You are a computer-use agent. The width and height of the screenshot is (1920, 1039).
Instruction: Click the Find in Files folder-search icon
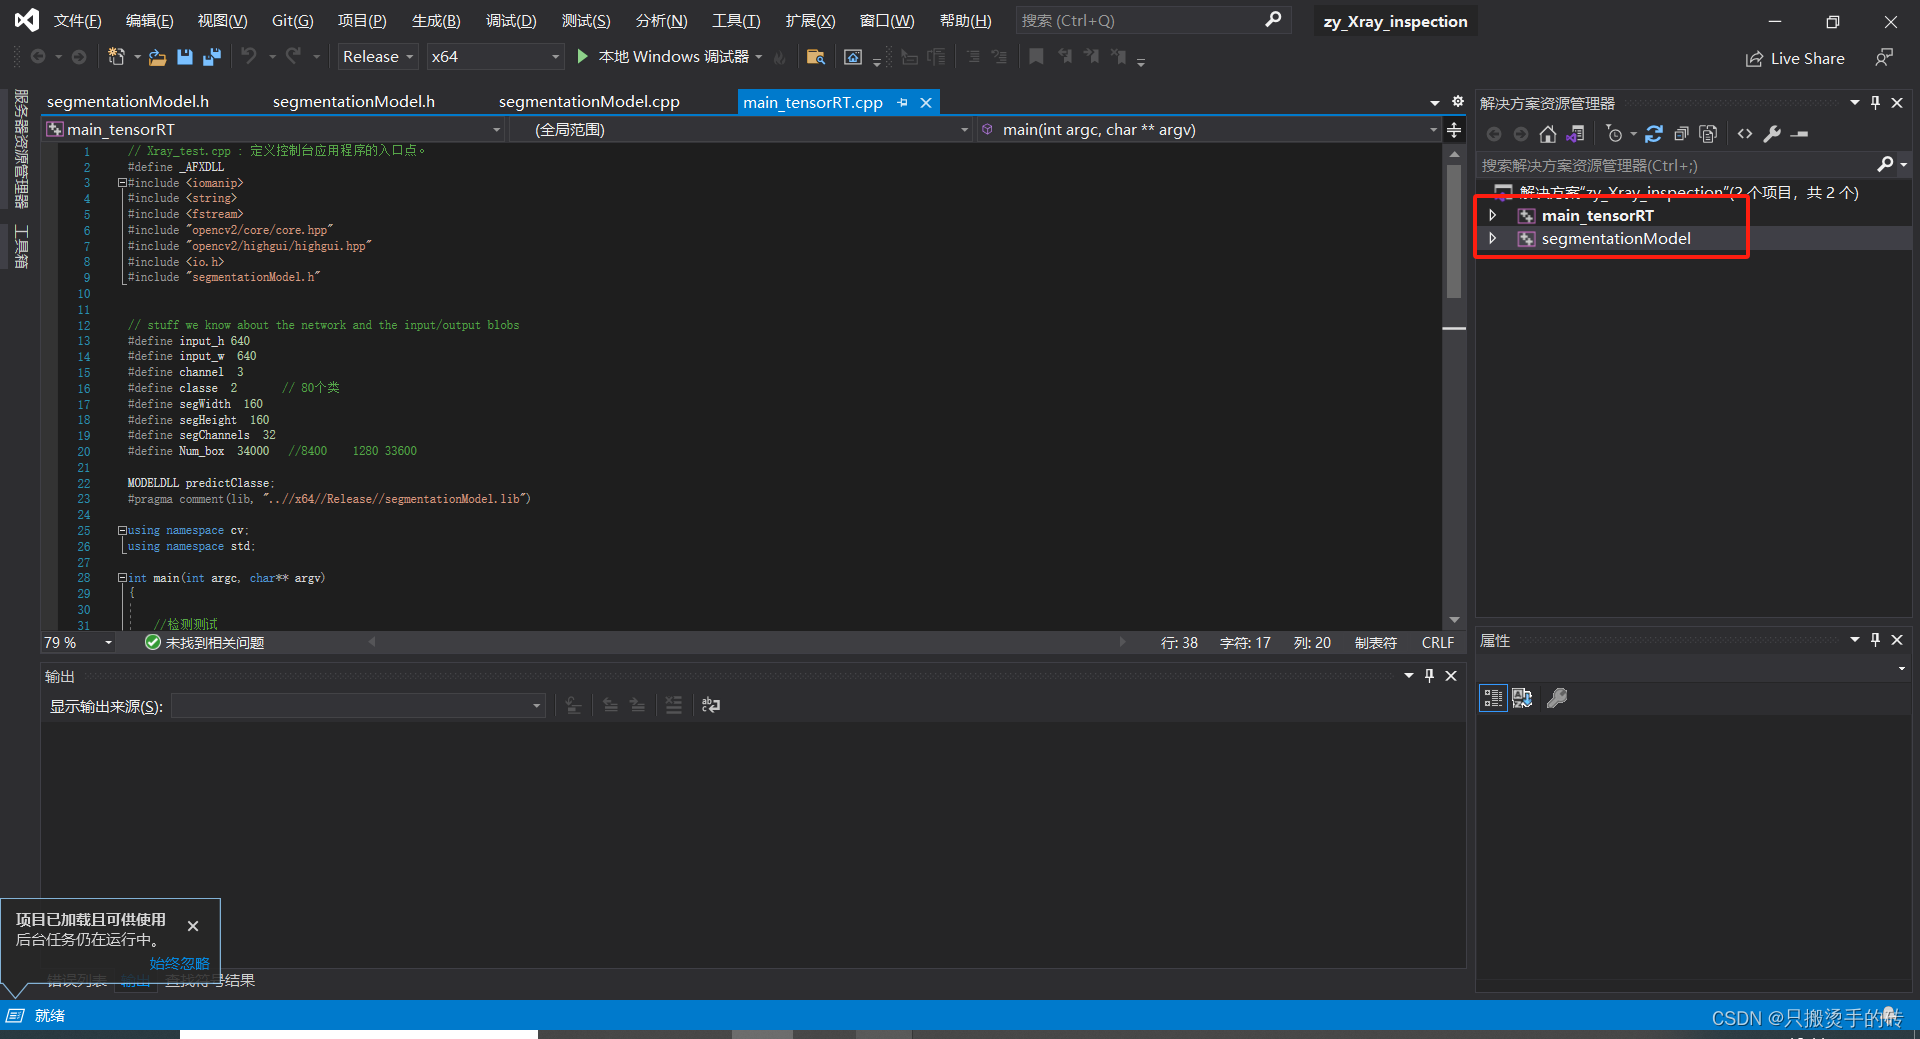[816, 57]
